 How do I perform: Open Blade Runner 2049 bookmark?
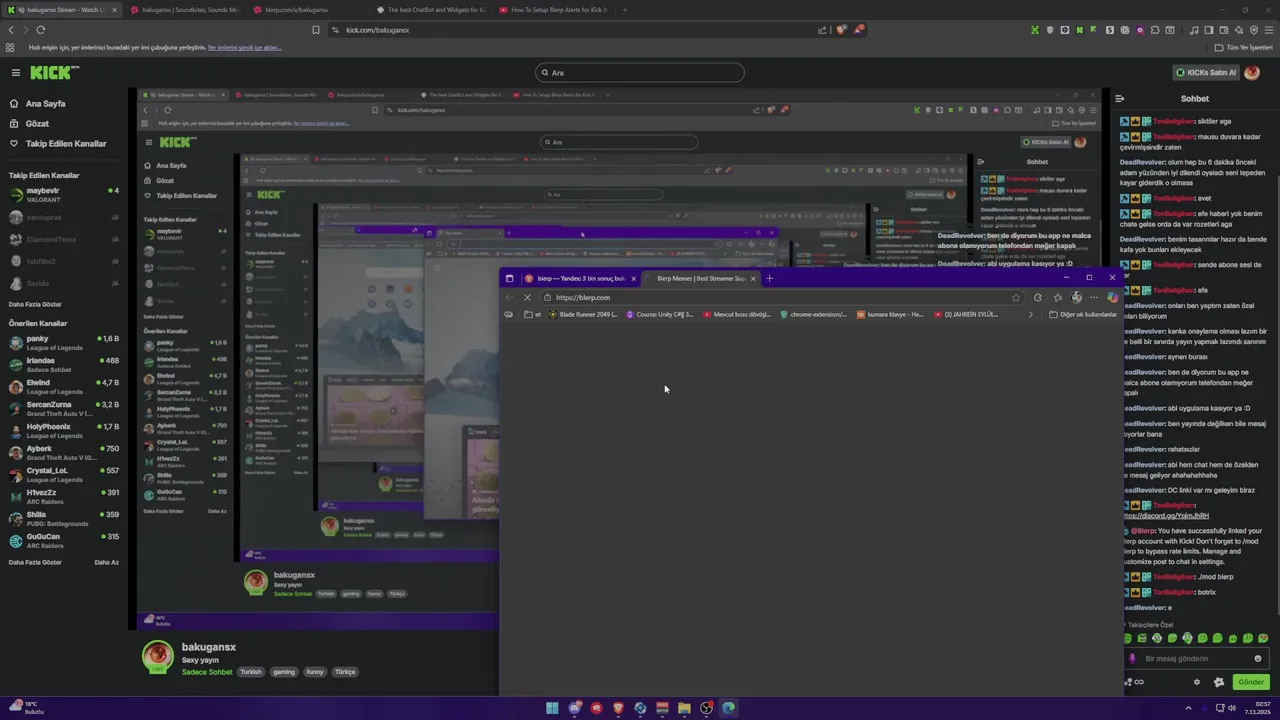[583, 314]
